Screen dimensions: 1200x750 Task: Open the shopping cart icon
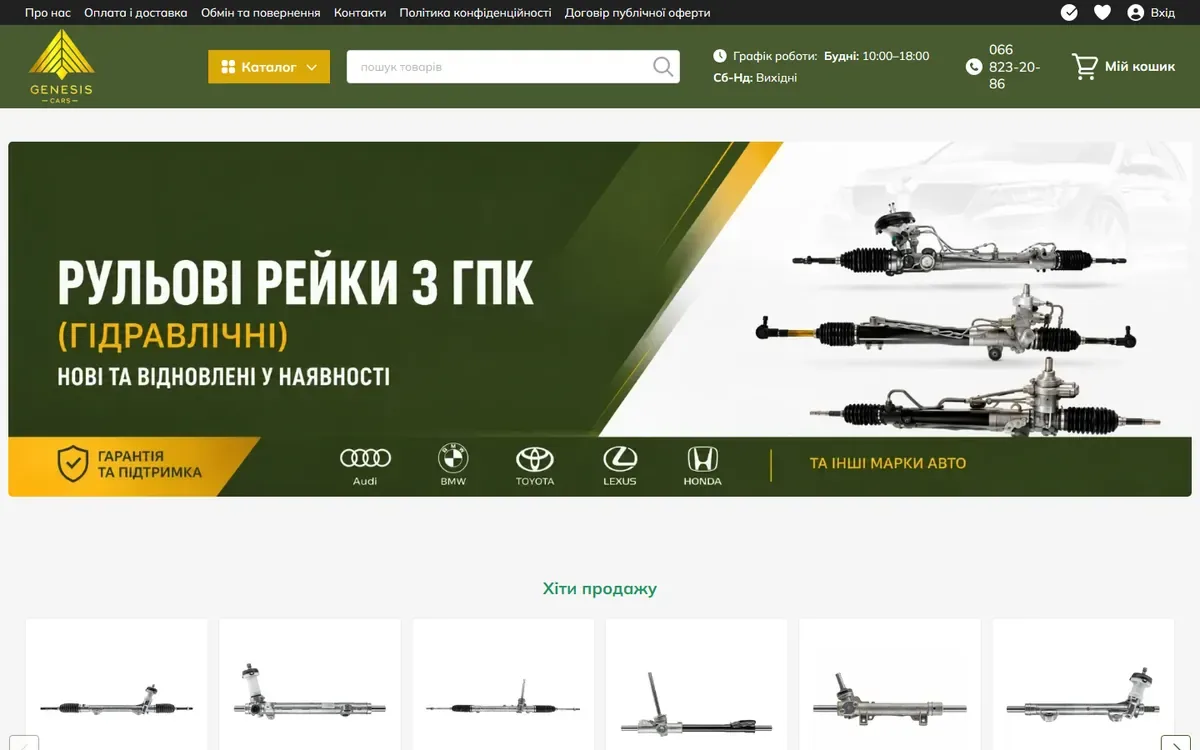1084,67
